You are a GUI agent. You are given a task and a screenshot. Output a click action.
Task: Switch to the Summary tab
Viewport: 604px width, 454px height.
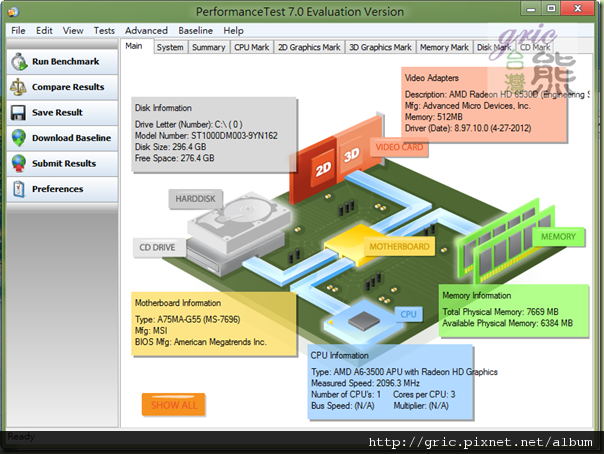(x=209, y=47)
